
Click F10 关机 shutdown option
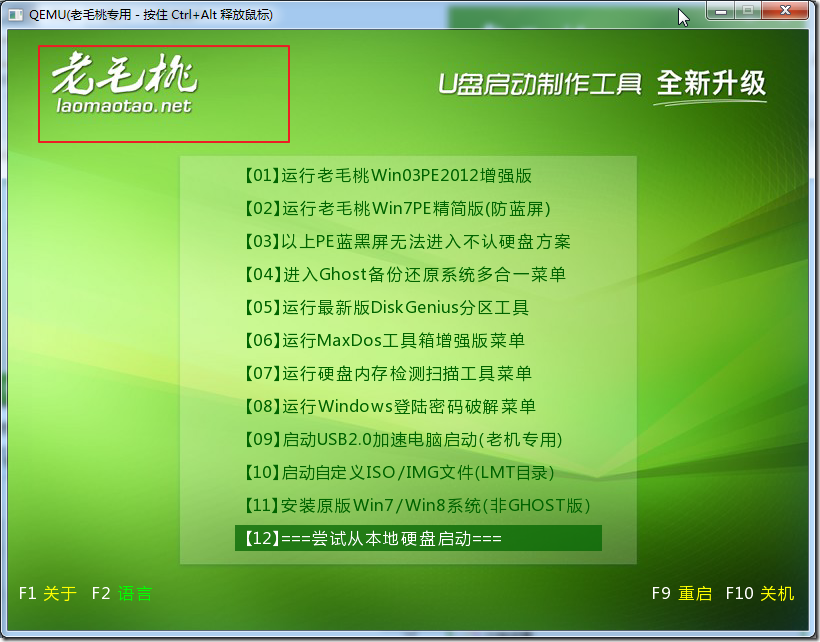[x=760, y=593]
